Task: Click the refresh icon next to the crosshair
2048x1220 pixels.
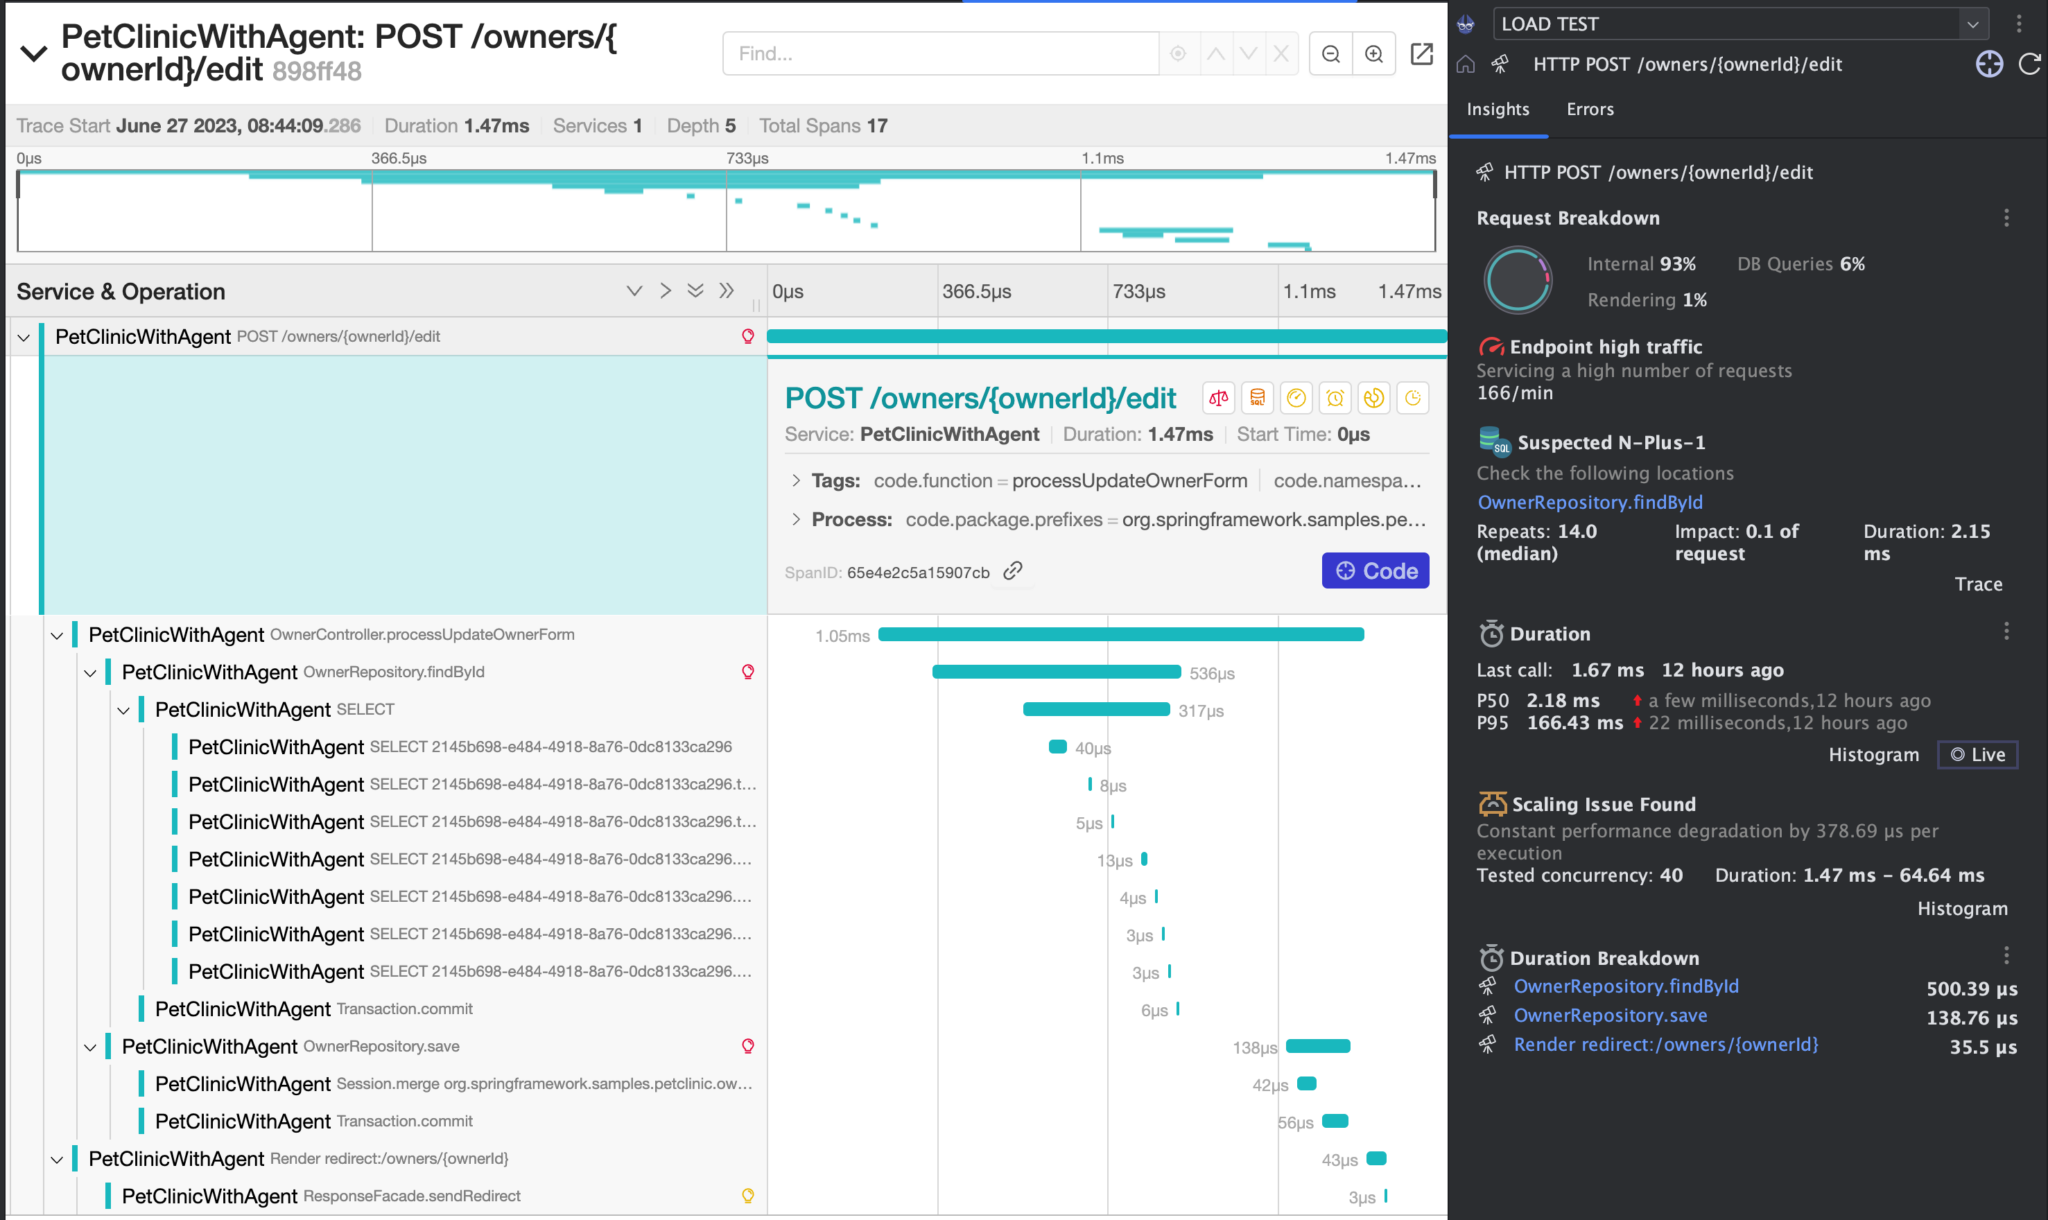Action: tap(2030, 64)
